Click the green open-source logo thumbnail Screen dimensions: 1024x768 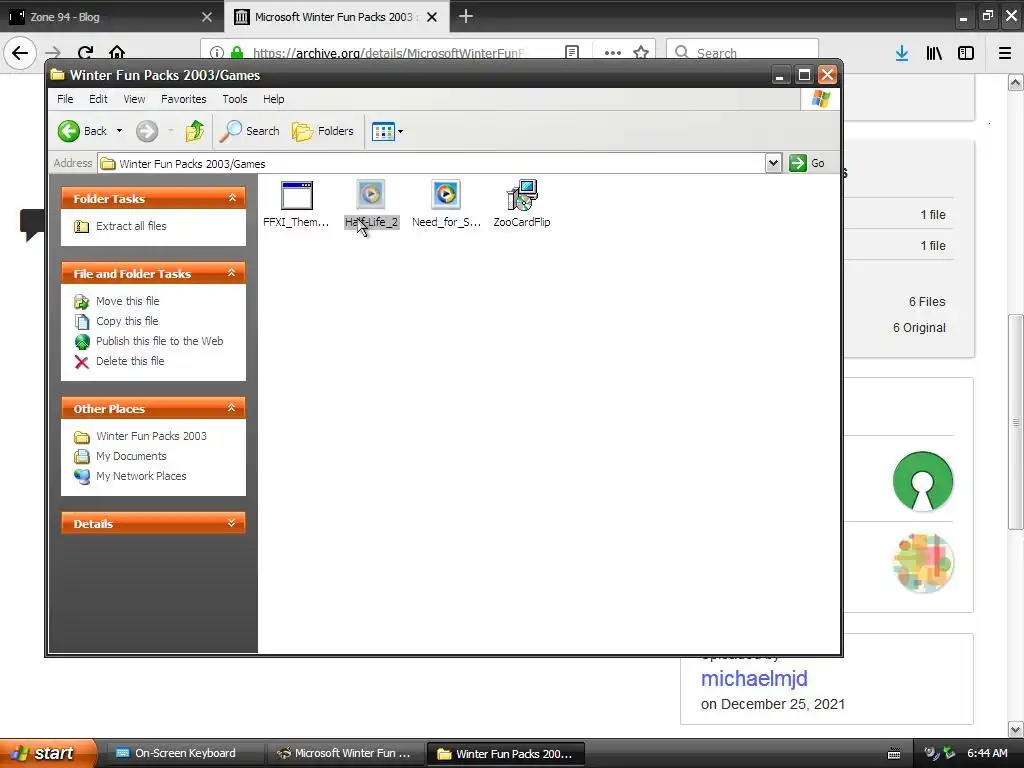pyautogui.click(x=922, y=481)
